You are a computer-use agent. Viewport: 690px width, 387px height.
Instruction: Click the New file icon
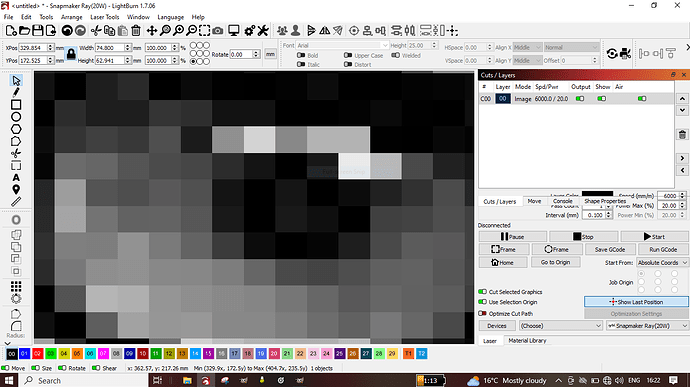pos(11,31)
